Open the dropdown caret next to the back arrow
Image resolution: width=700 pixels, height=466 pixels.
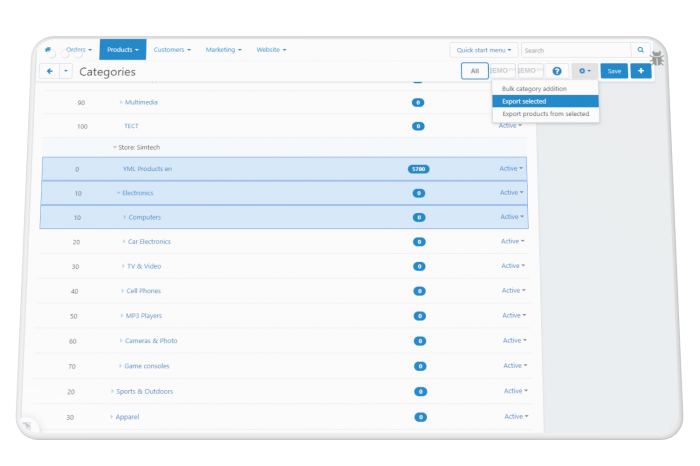[x=66, y=71]
